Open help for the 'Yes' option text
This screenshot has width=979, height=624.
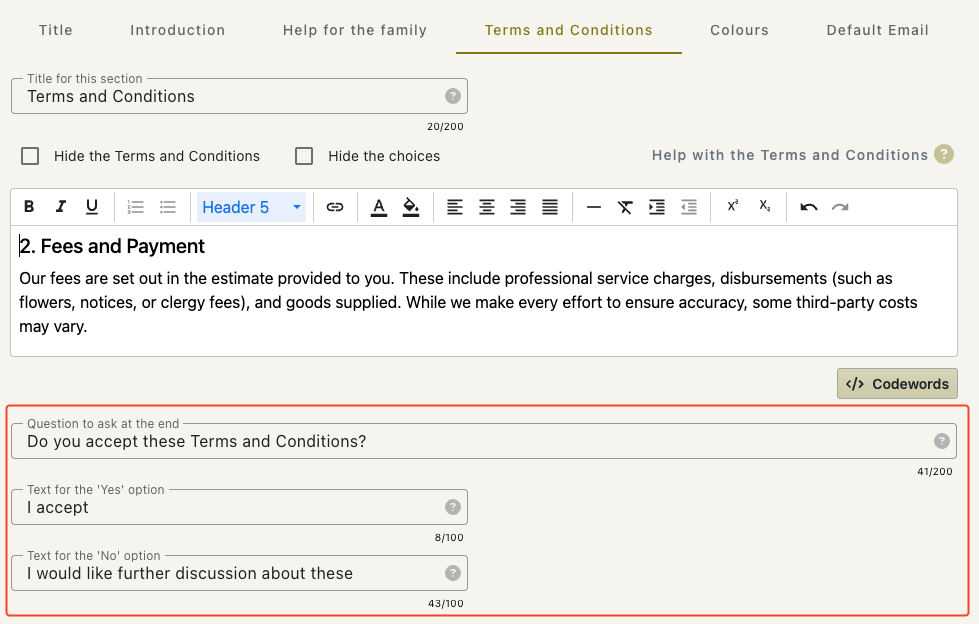(x=453, y=507)
